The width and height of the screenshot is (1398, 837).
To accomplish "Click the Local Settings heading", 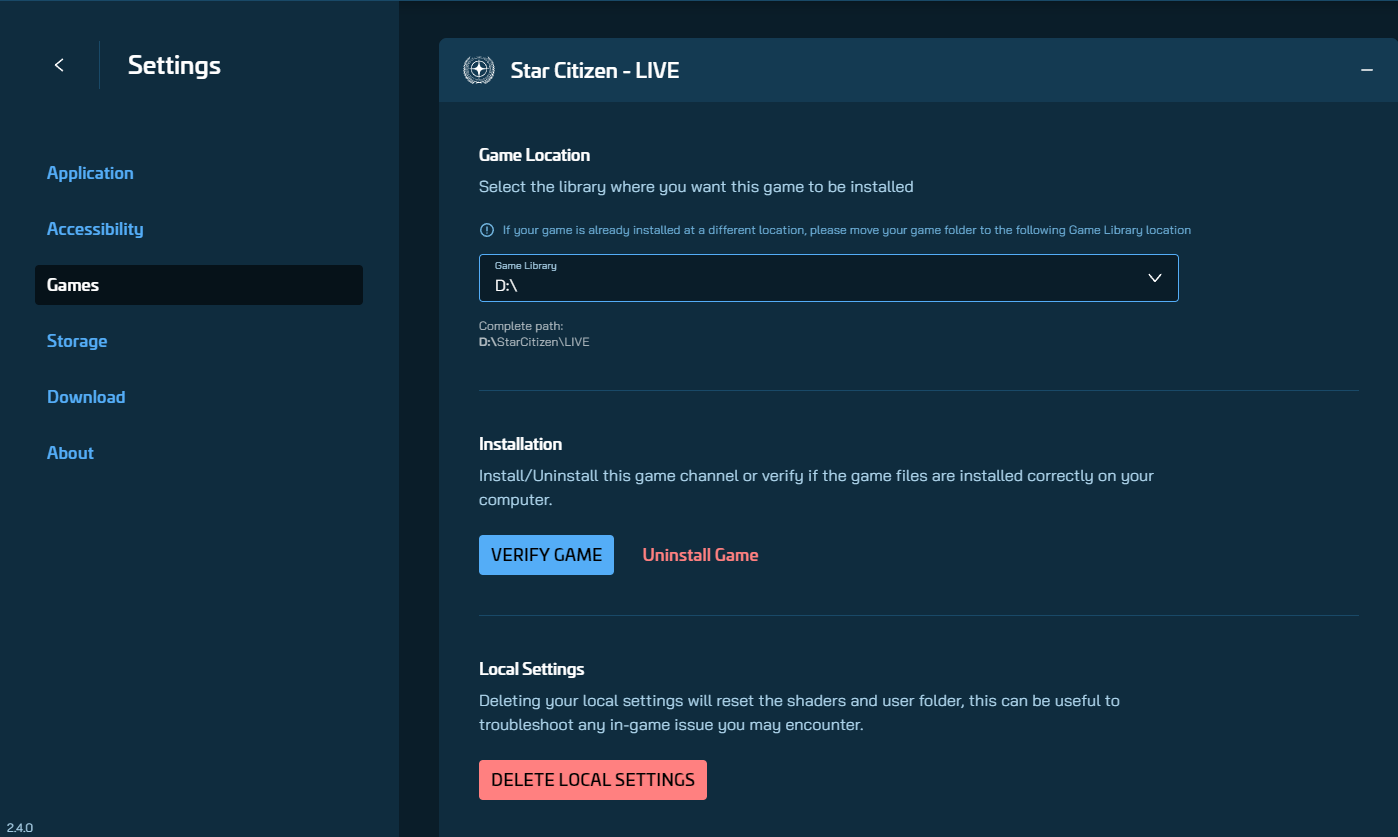I will coord(531,669).
